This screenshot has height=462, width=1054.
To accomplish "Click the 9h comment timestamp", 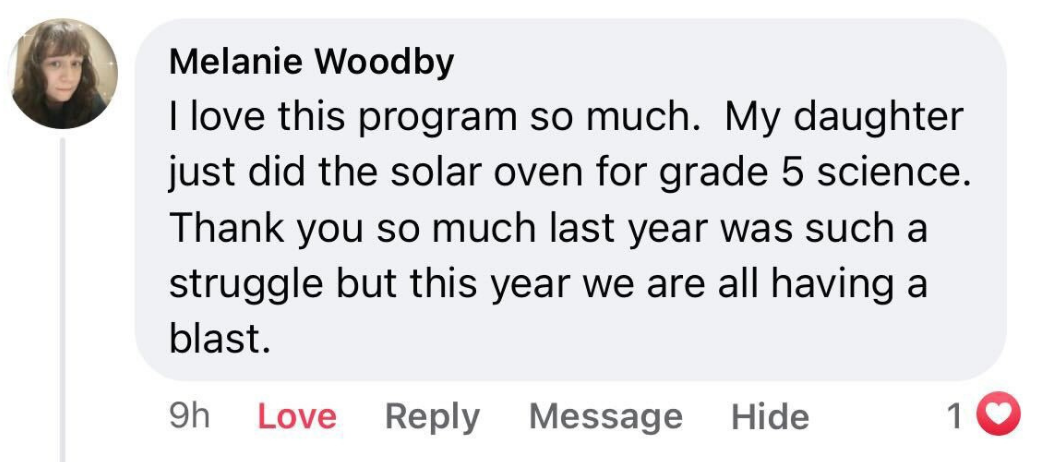I will [188, 416].
